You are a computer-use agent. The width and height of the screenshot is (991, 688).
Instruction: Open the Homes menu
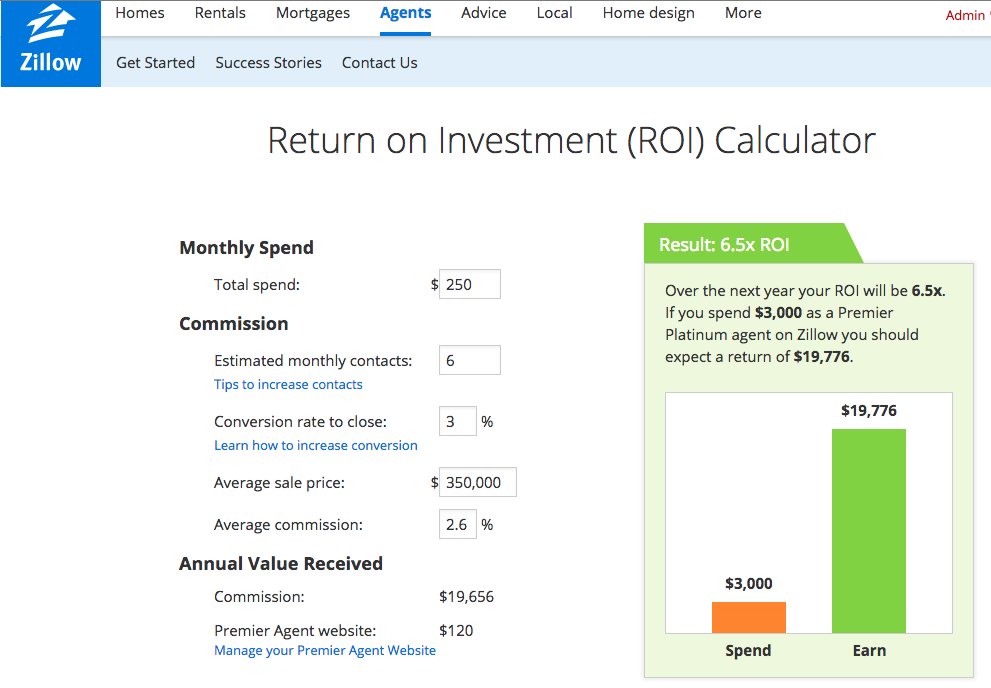click(x=140, y=13)
